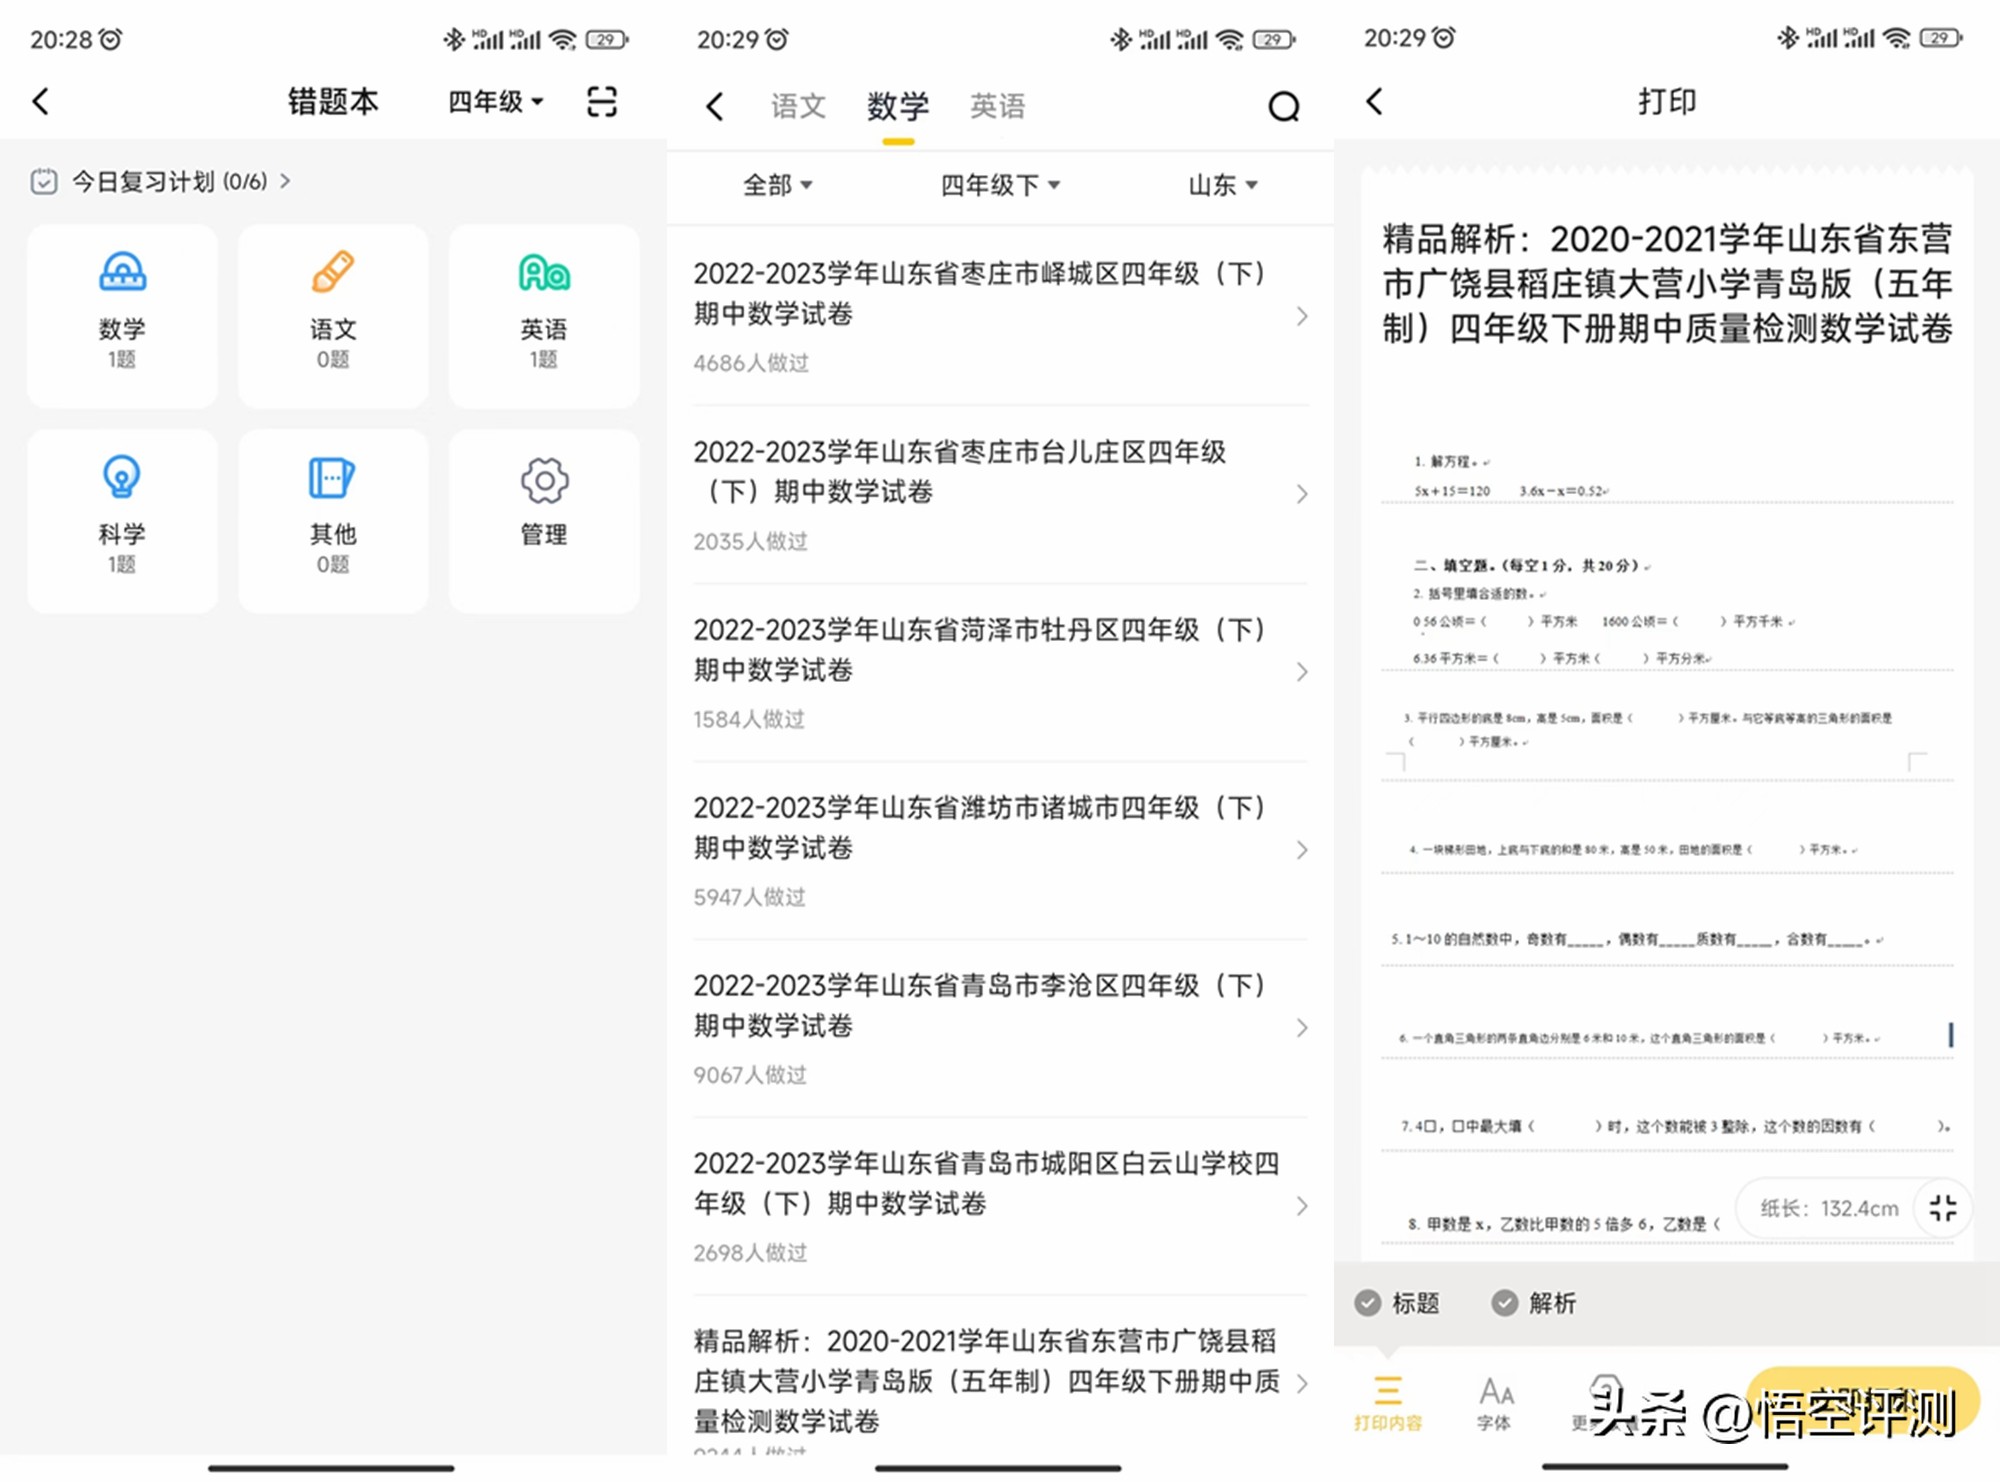Switch to the 英语 tab
2000x1482 pixels.
click(x=997, y=106)
